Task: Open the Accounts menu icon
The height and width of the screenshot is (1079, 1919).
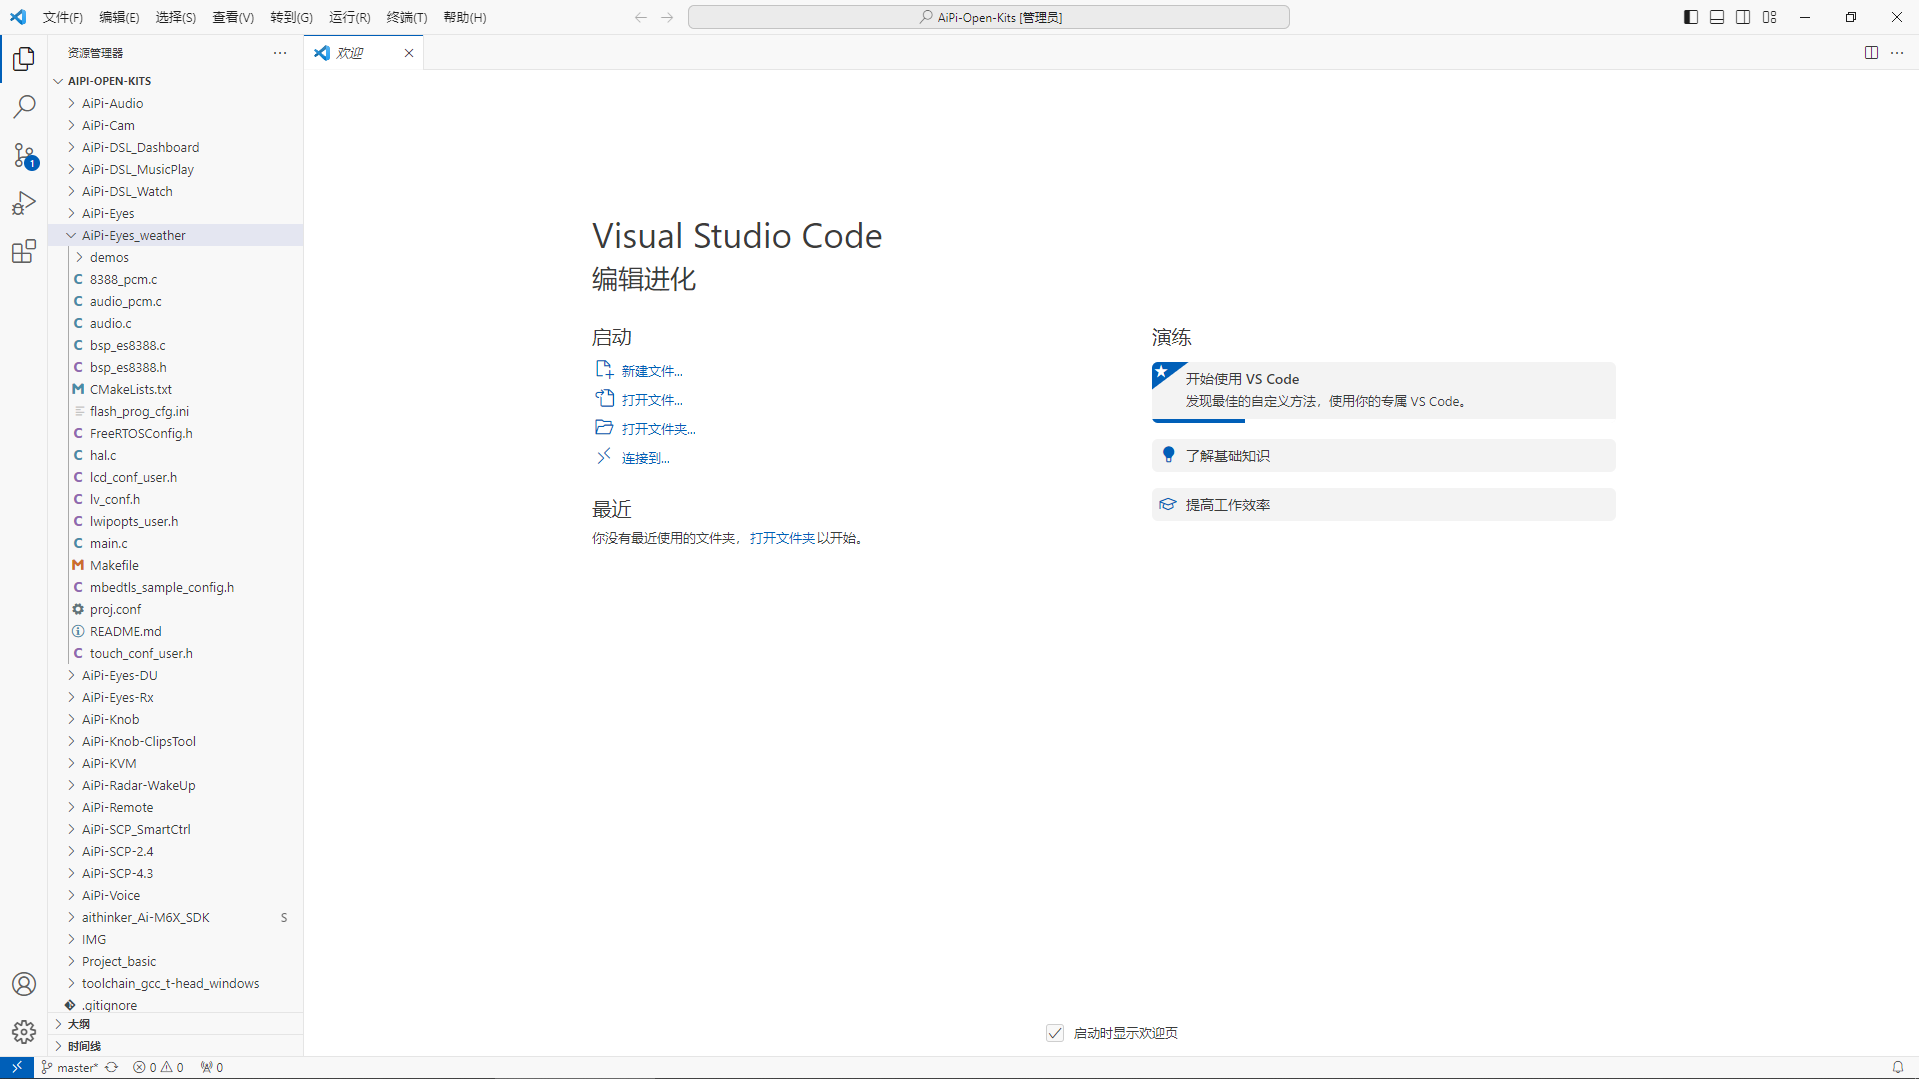Action: coord(24,984)
